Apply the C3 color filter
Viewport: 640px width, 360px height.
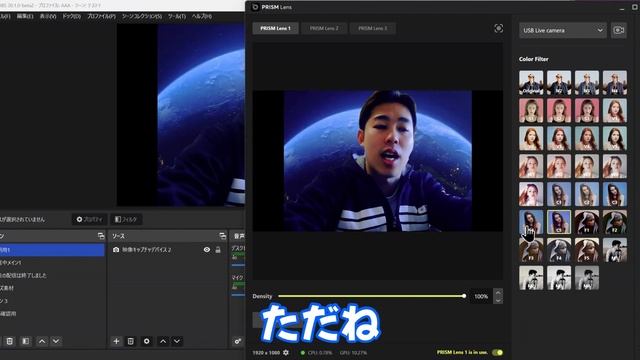615,194
